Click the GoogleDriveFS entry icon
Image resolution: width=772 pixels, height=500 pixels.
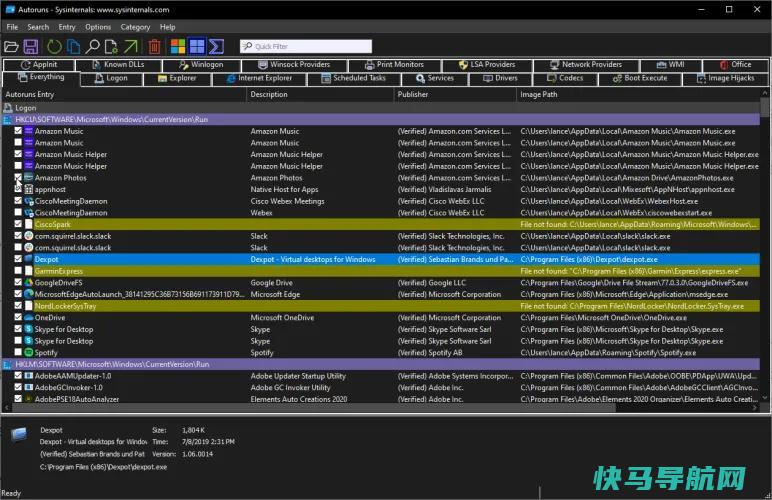coord(29,282)
